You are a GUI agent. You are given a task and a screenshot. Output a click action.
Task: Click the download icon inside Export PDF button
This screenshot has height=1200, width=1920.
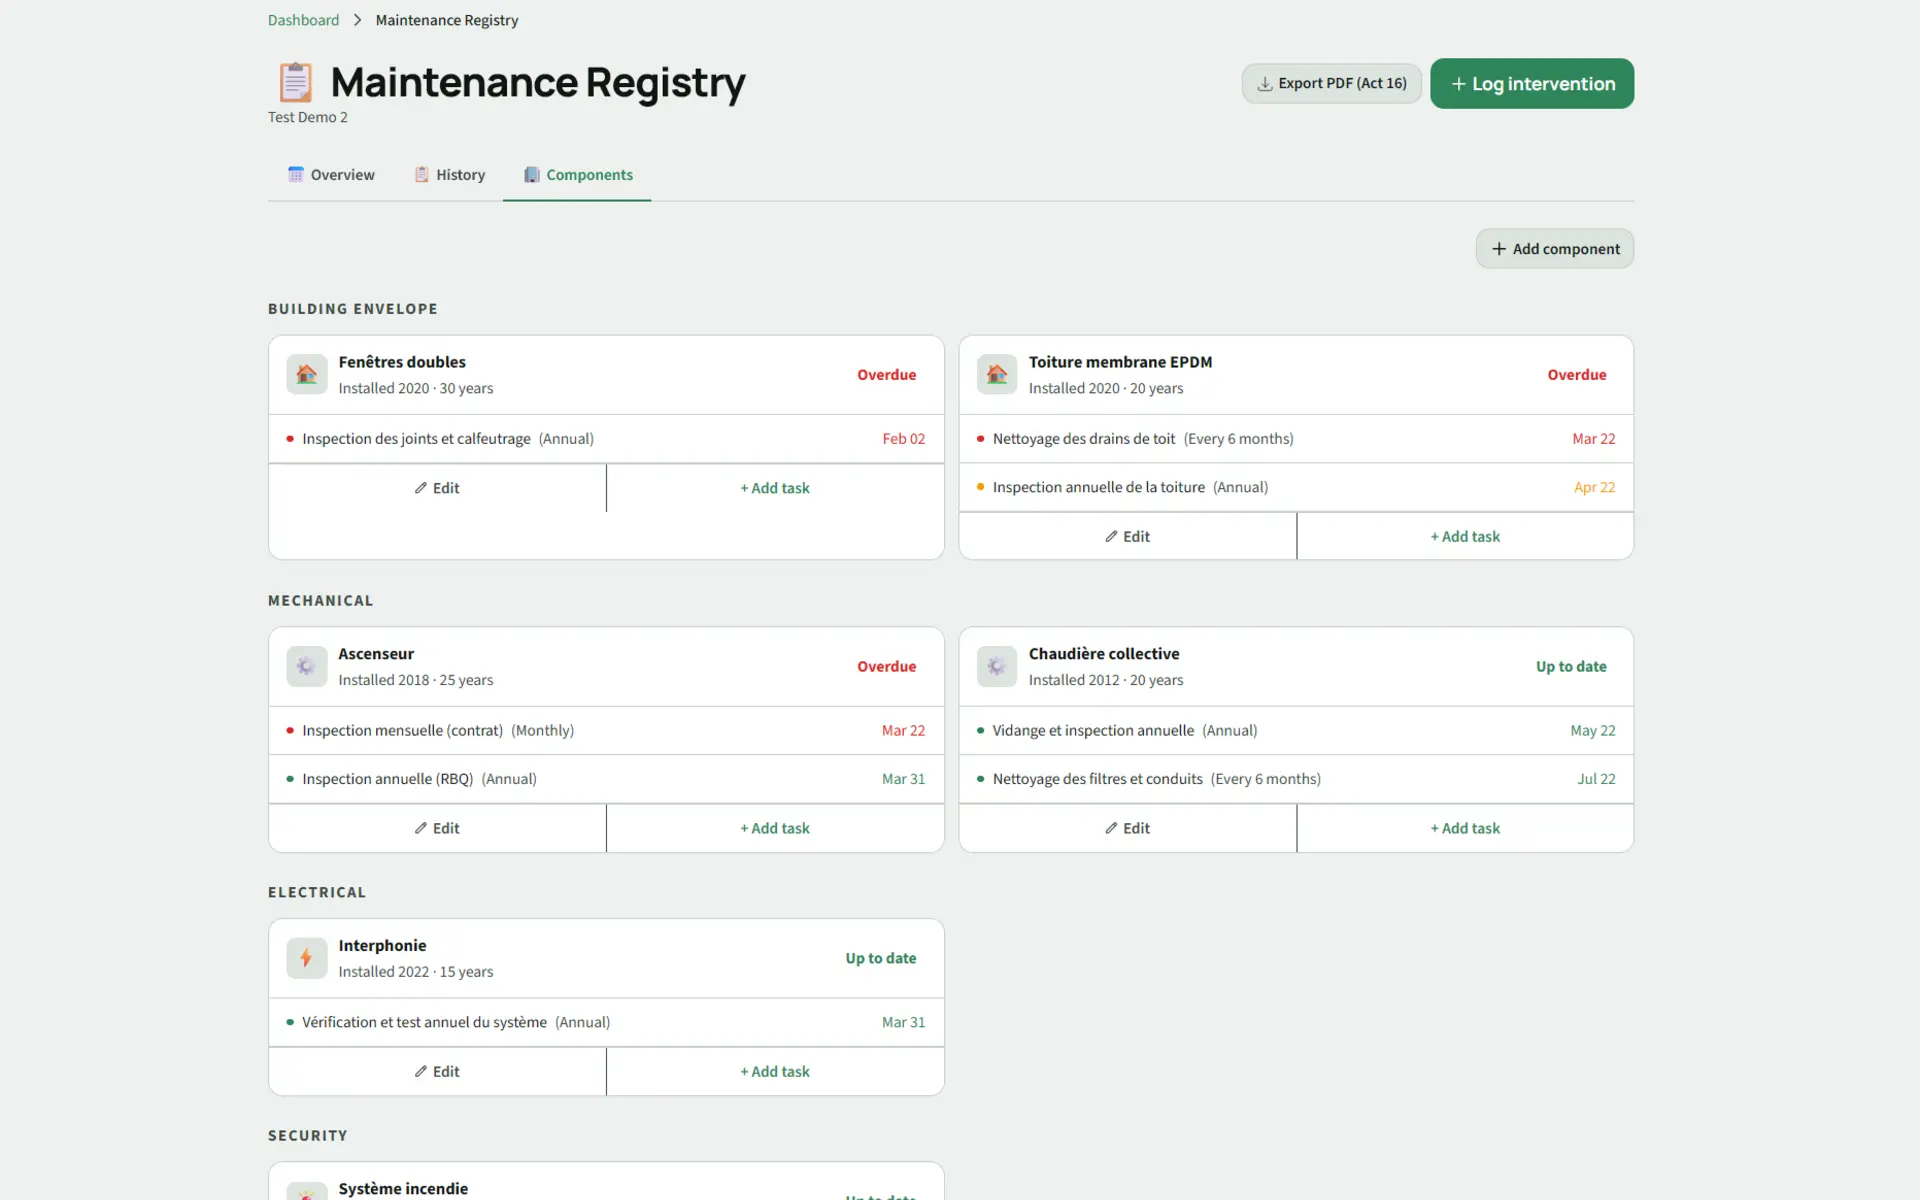pos(1265,83)
